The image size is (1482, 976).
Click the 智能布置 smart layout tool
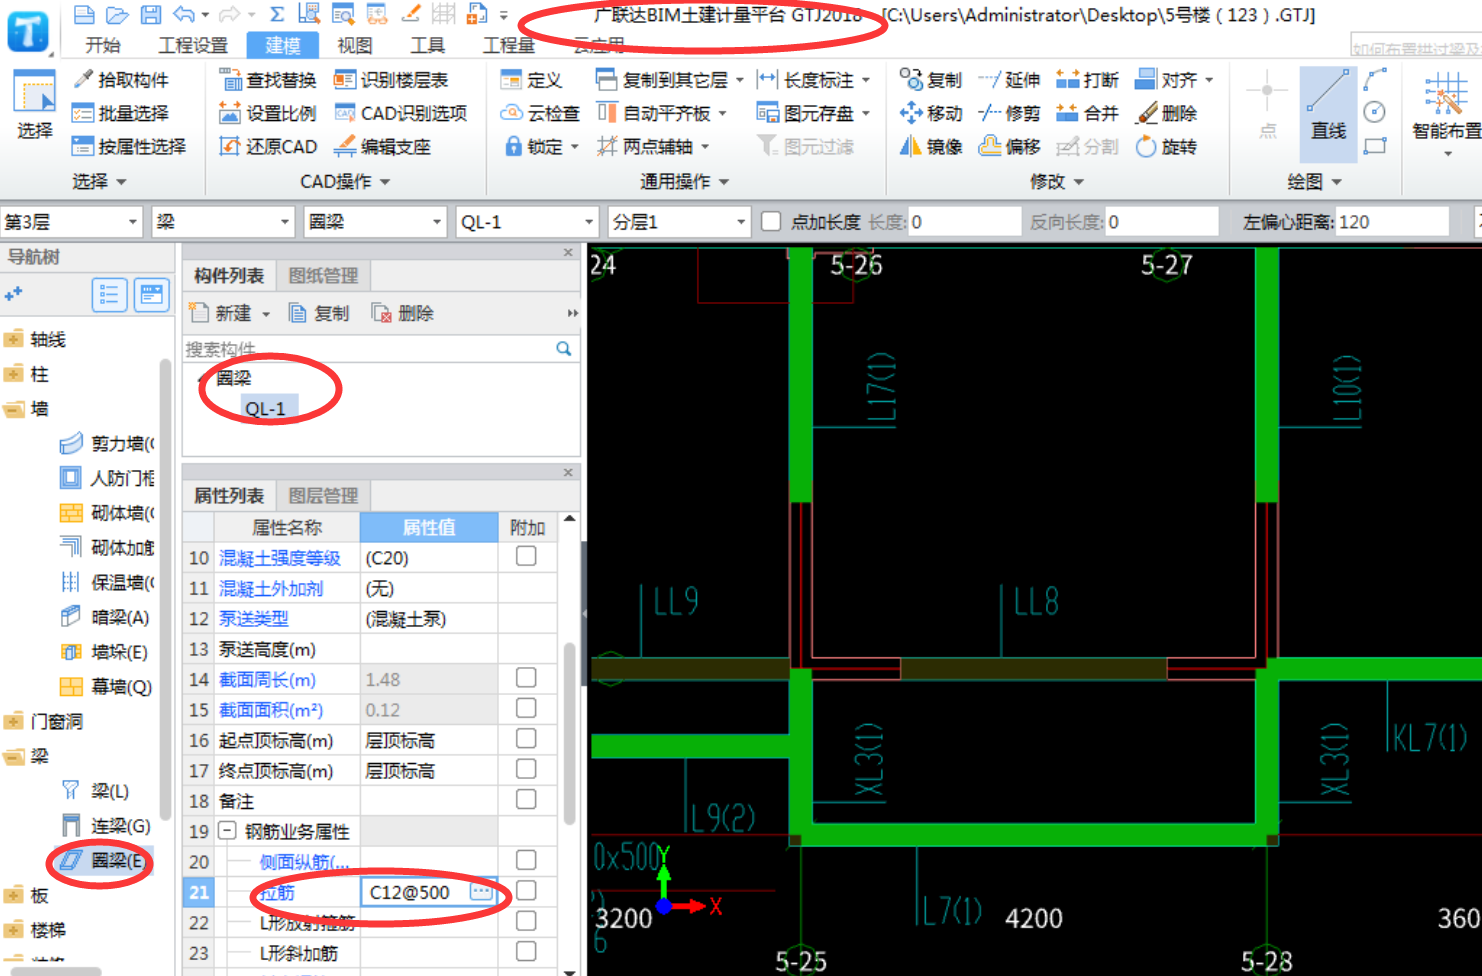(1446, 113)
